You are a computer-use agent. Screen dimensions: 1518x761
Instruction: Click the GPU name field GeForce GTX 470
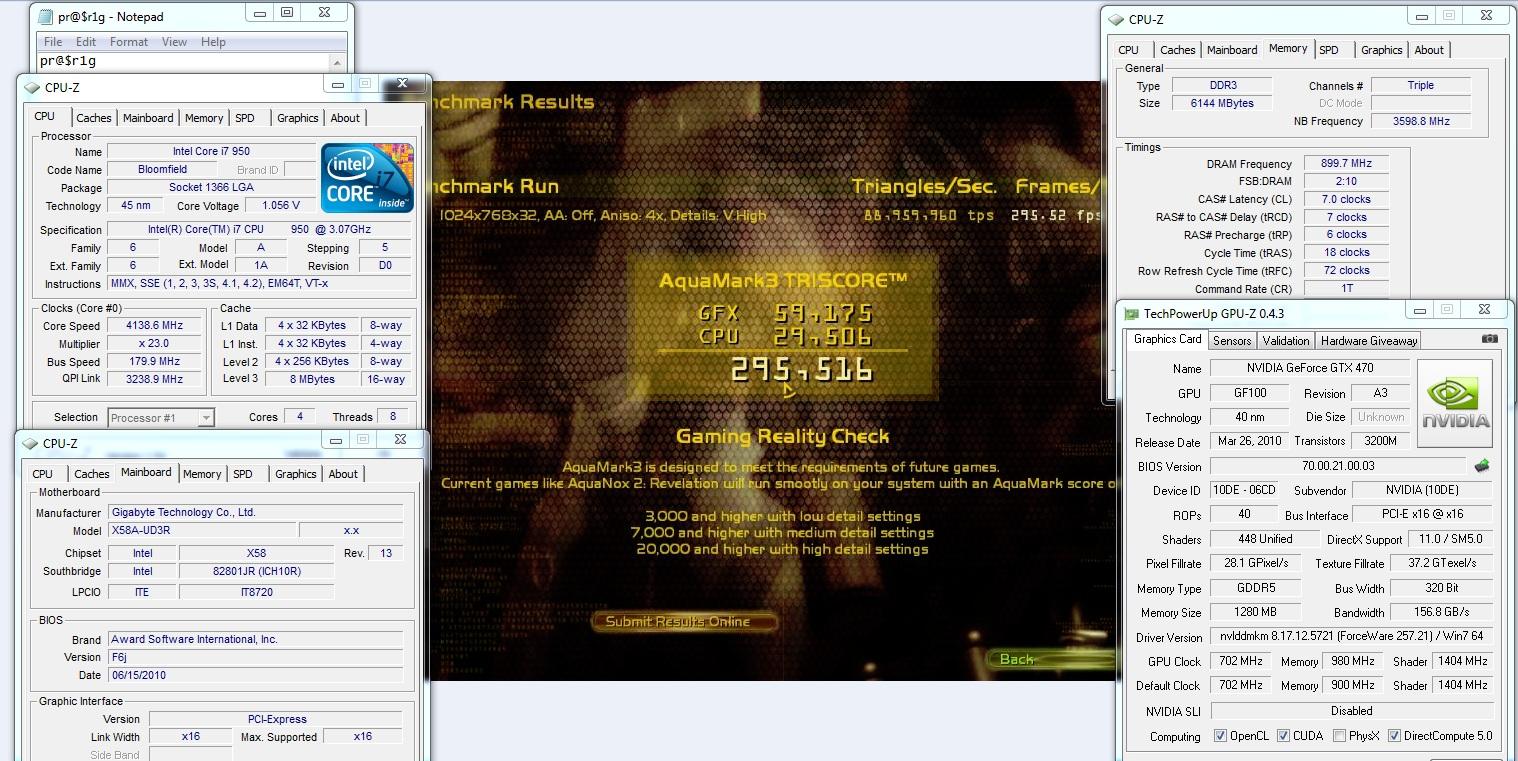click(1309, 368)
